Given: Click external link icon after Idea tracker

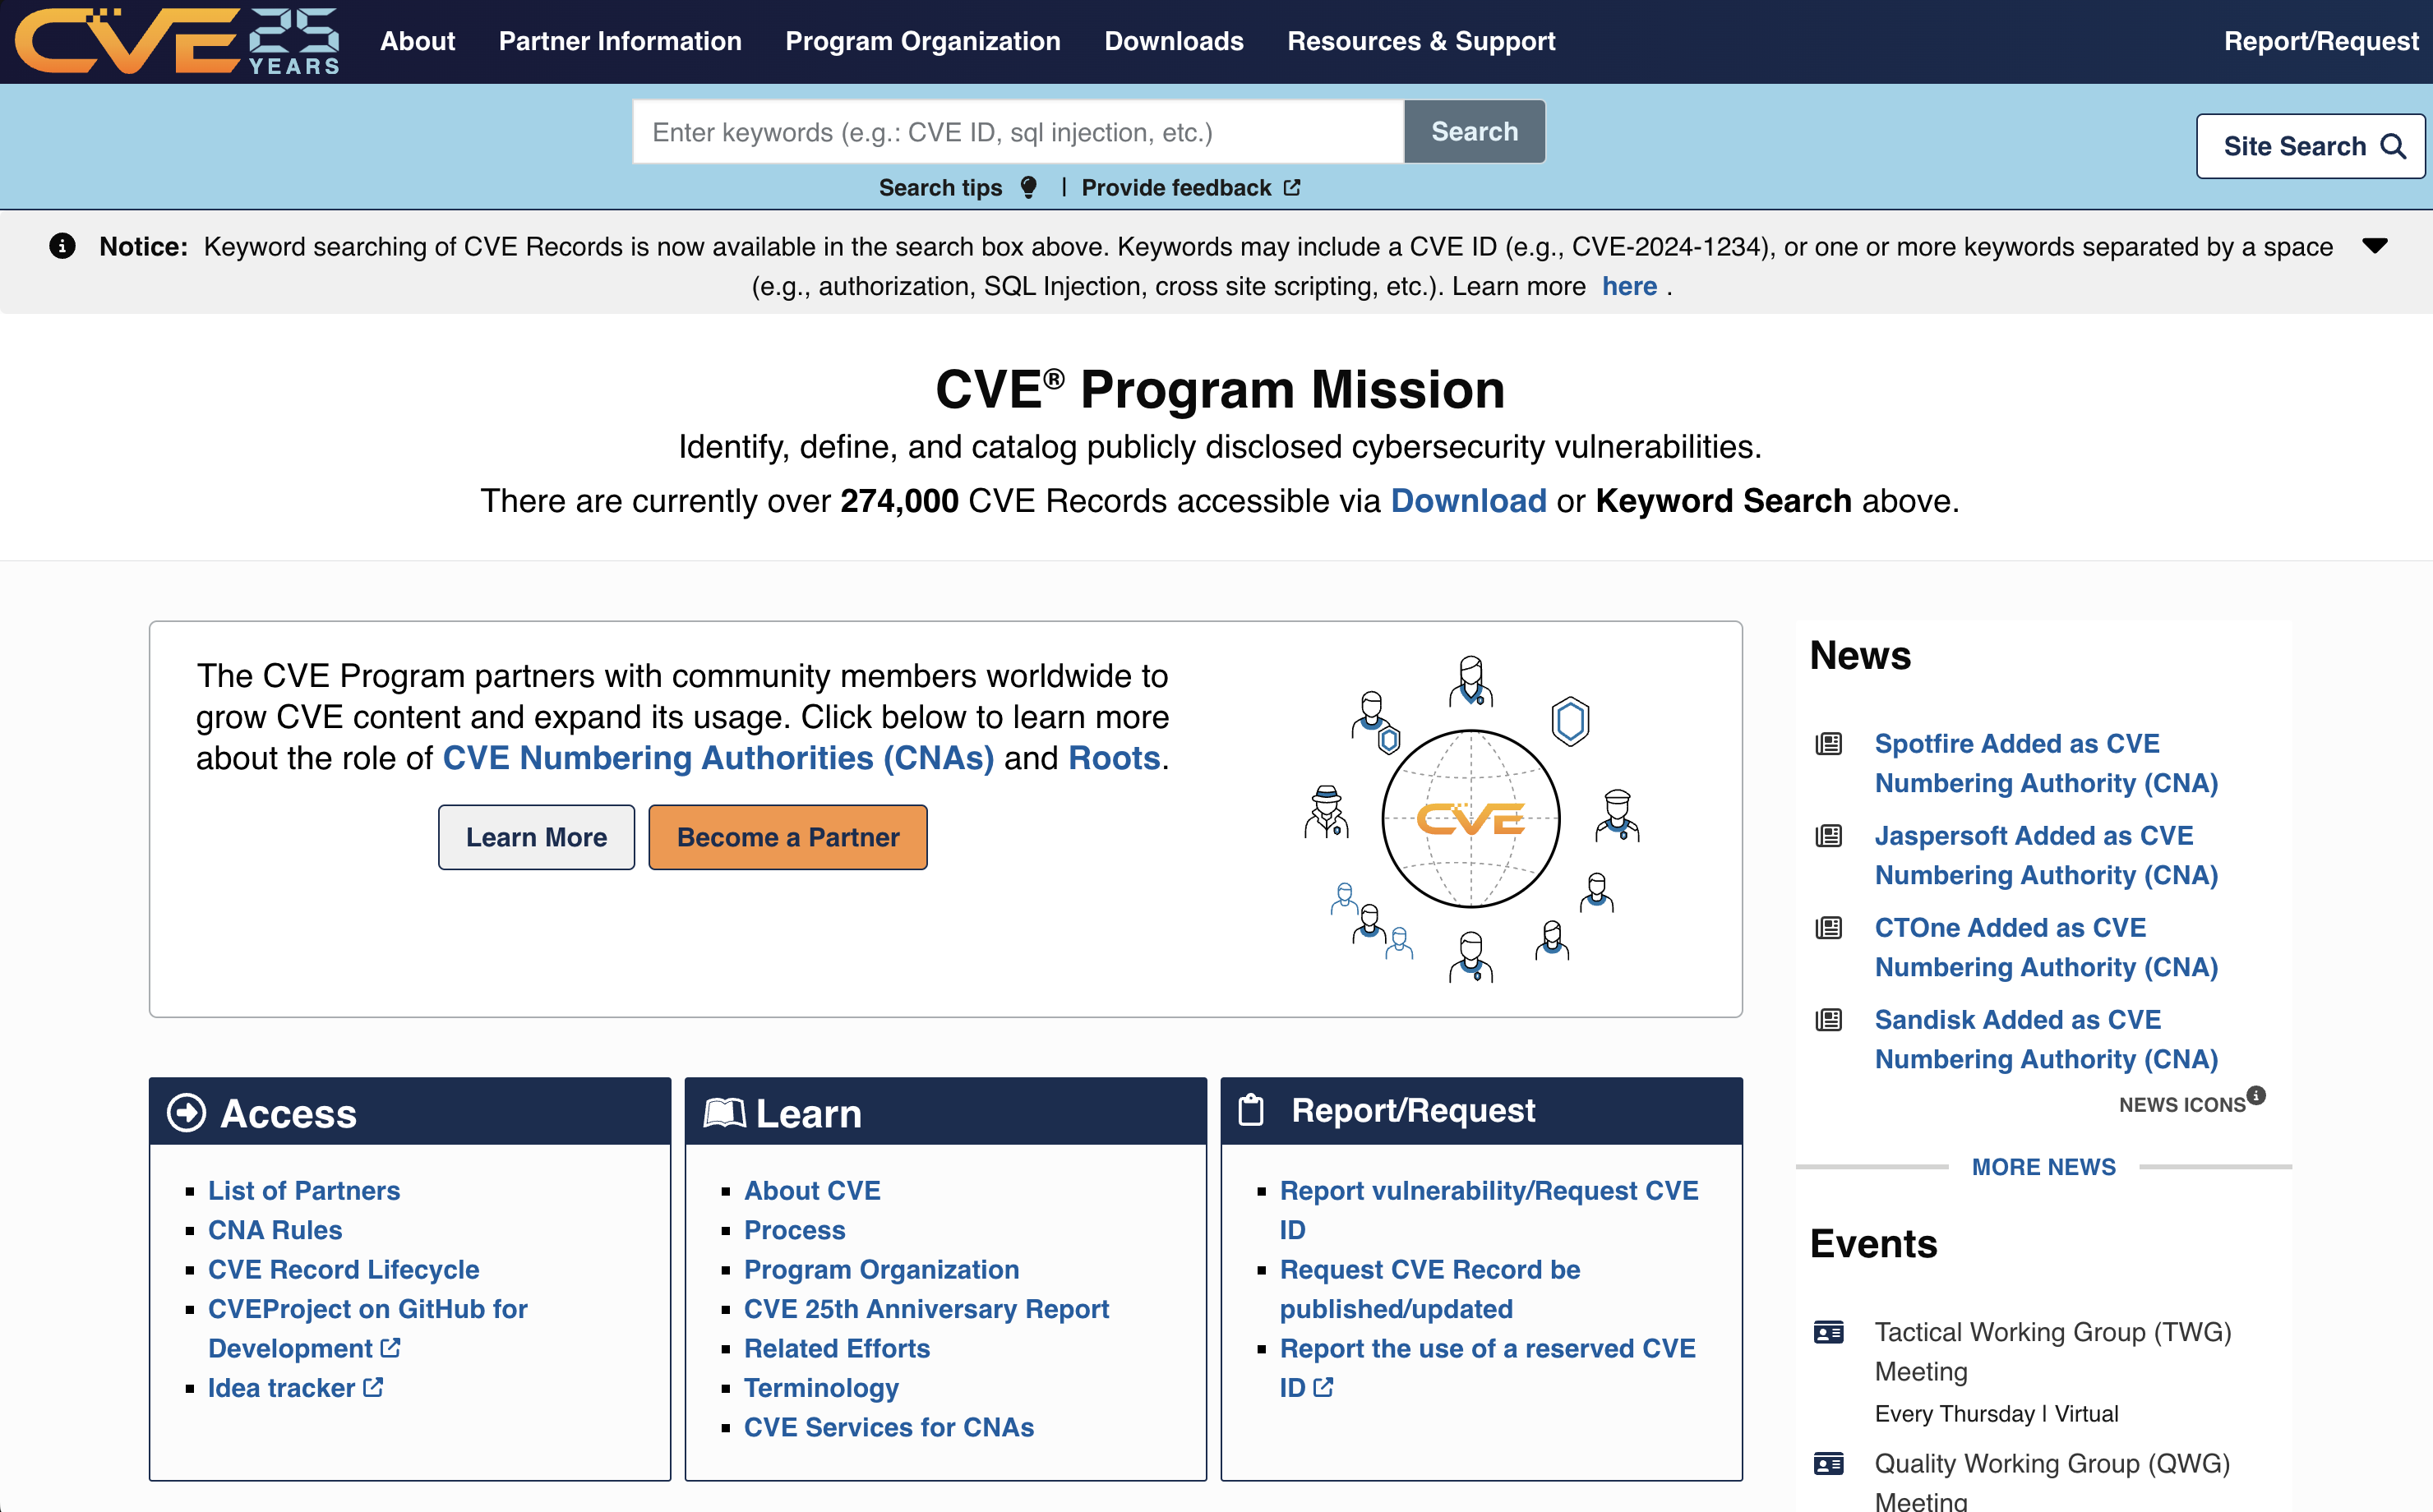Looking at the screenshot, I should click(373, 1387).
